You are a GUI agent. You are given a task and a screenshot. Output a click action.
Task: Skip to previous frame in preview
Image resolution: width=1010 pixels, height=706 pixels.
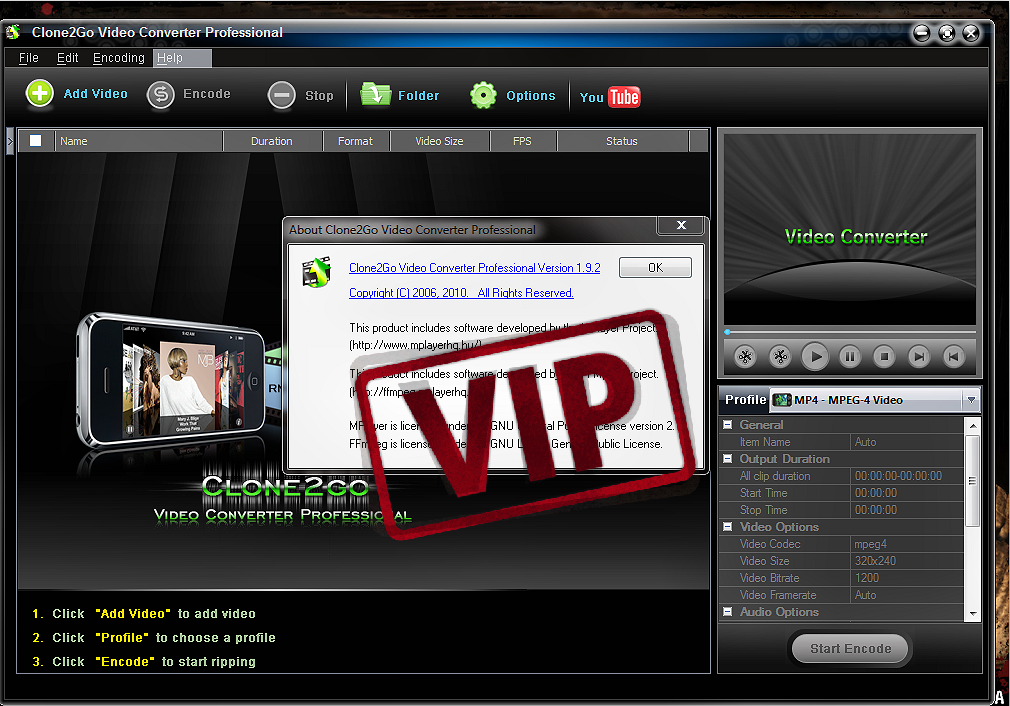tap(954, 356)
